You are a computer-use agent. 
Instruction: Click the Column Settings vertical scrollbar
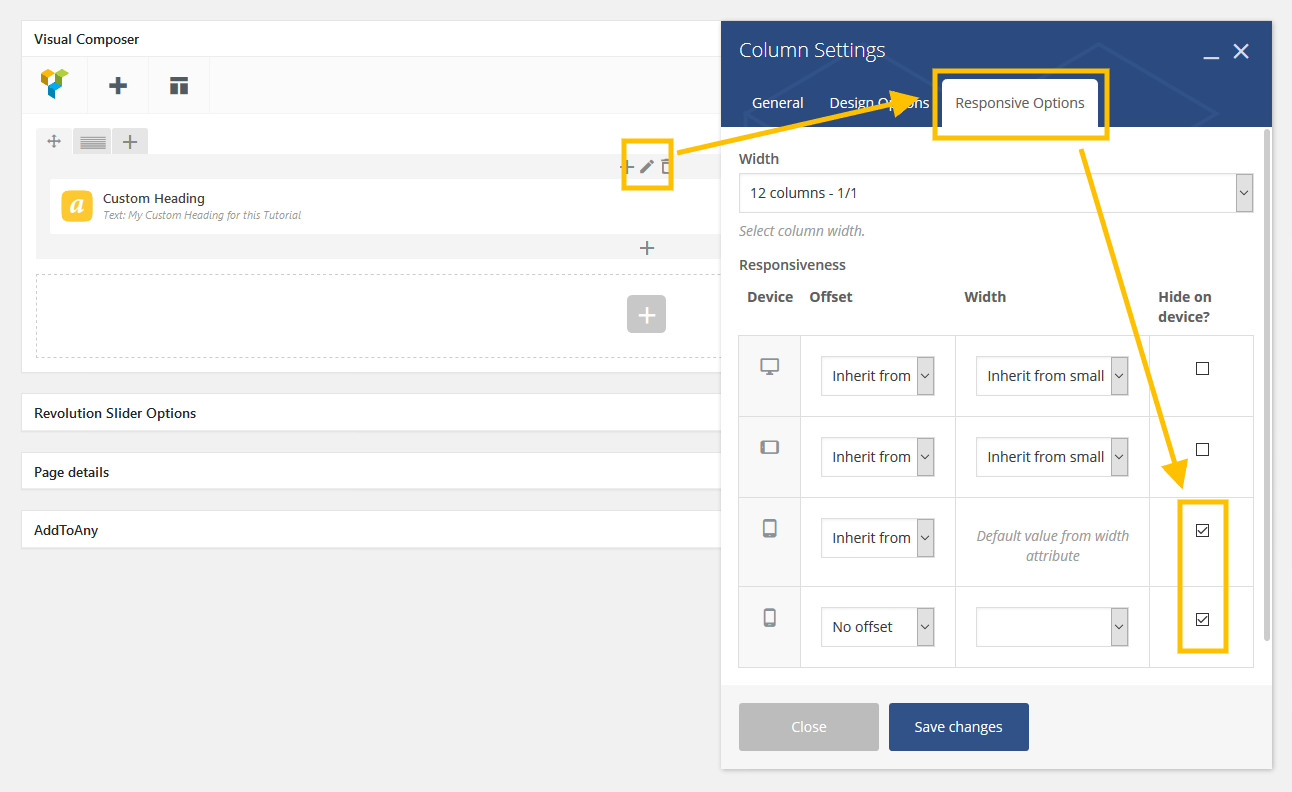1267,380
